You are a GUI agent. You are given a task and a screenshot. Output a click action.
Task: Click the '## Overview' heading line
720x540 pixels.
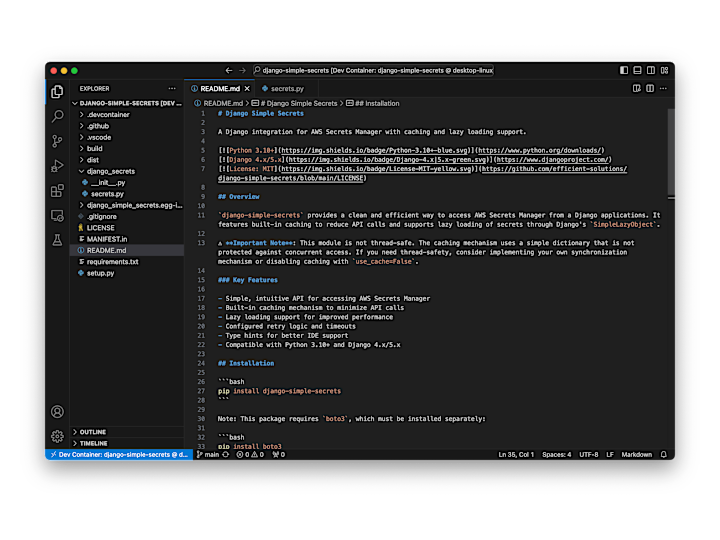239,197
